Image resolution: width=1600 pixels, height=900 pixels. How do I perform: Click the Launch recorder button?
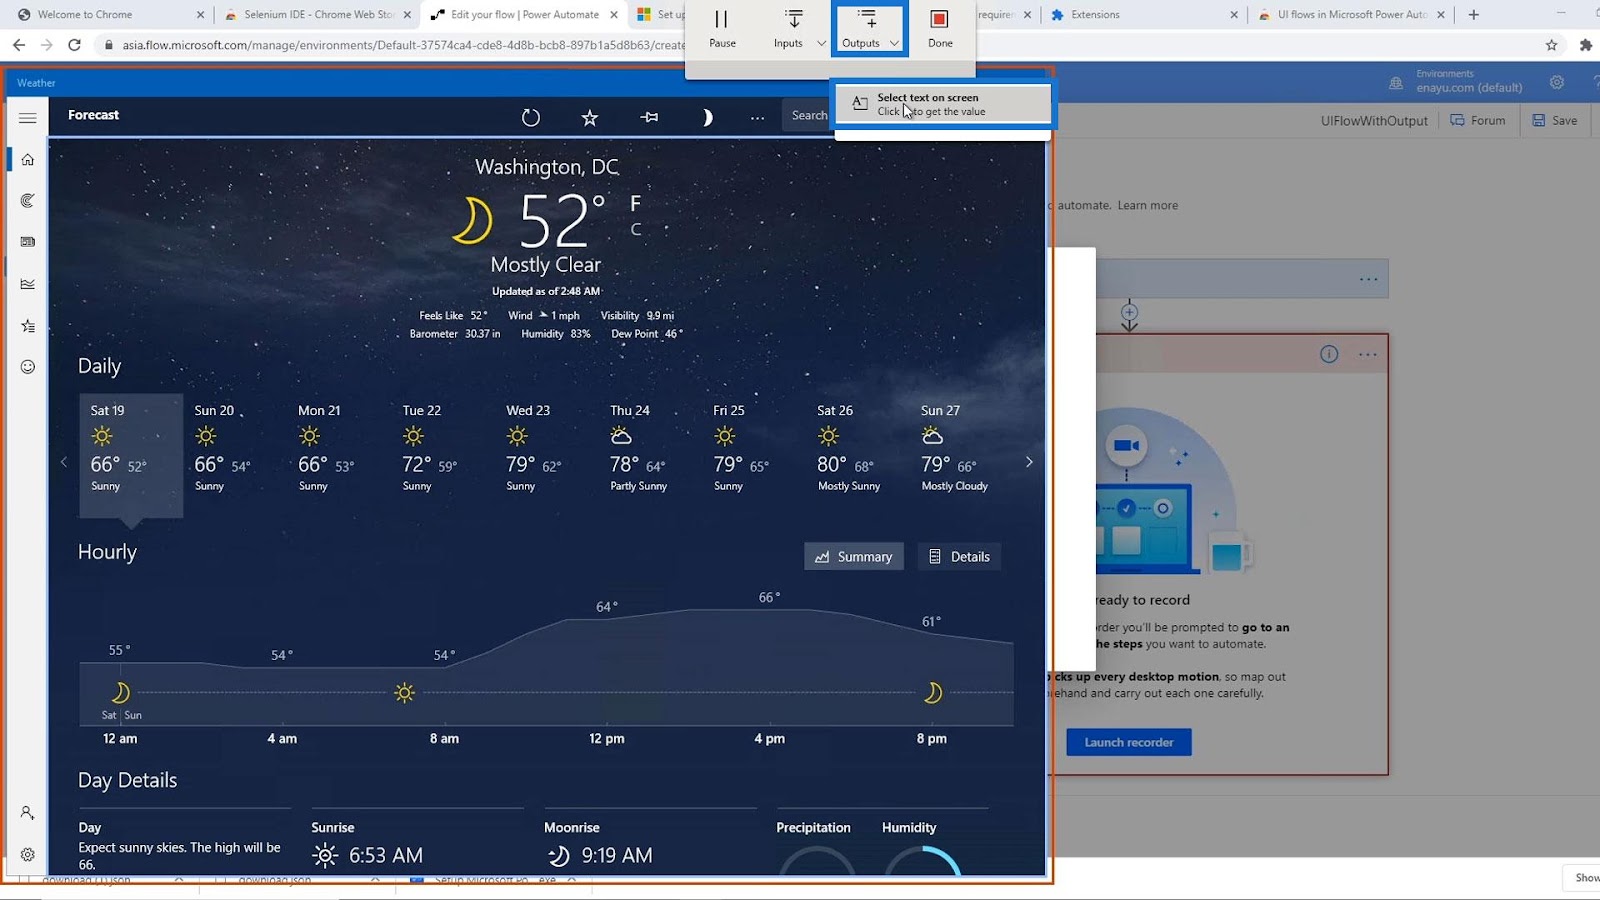coord(1129,742)
